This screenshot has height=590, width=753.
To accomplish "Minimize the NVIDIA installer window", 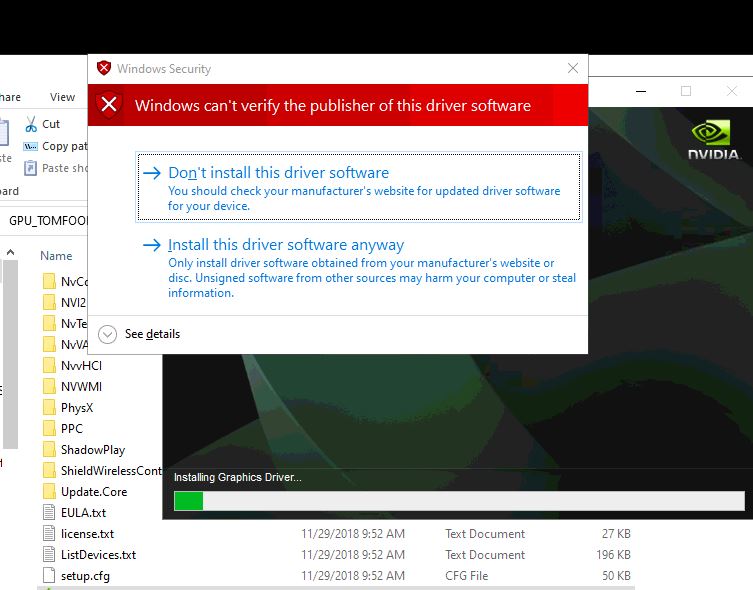I will click(641, 91).
